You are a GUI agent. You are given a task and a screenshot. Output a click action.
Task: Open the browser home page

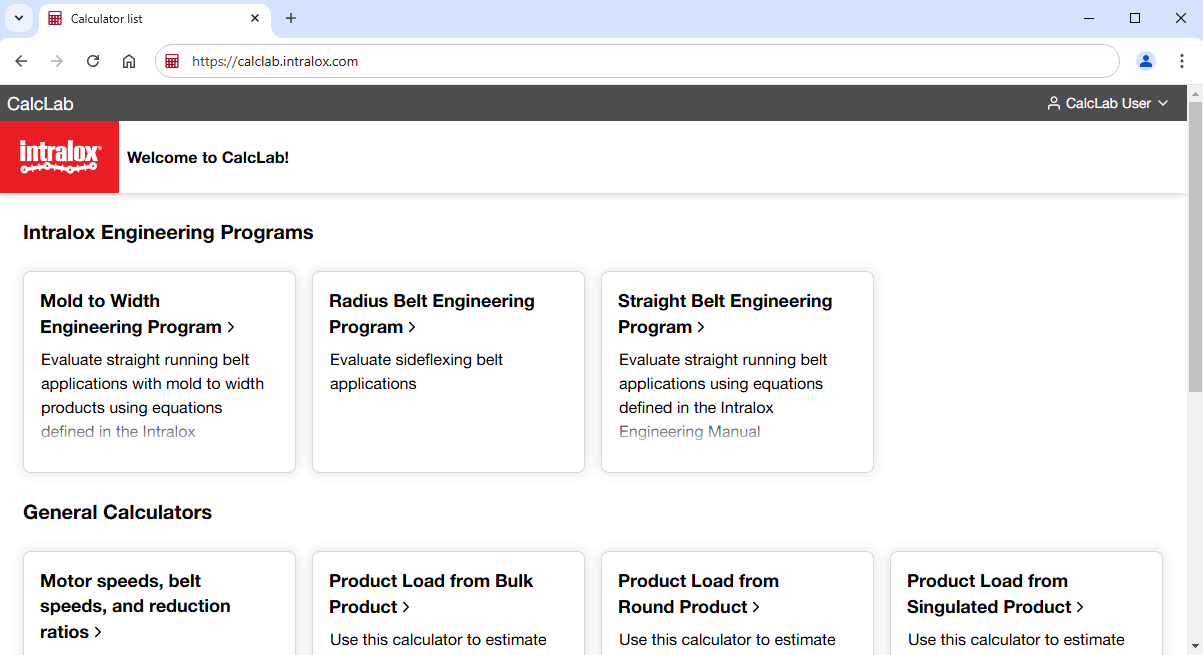point(129,61)
